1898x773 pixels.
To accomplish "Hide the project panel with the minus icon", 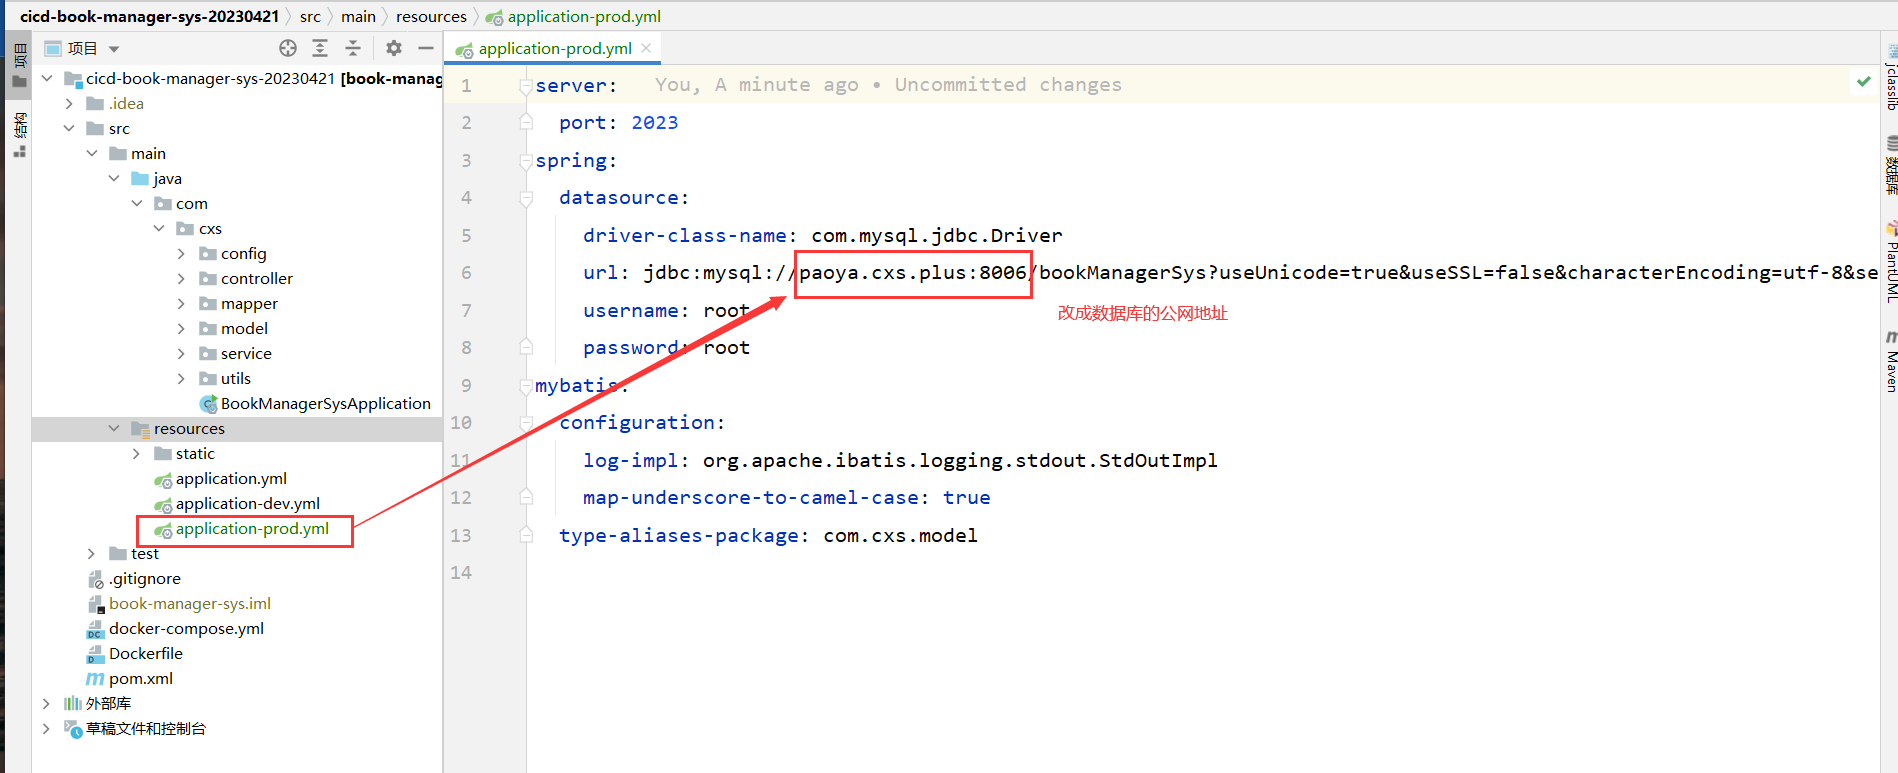I will pyautogui.click(x=426, y=48).
